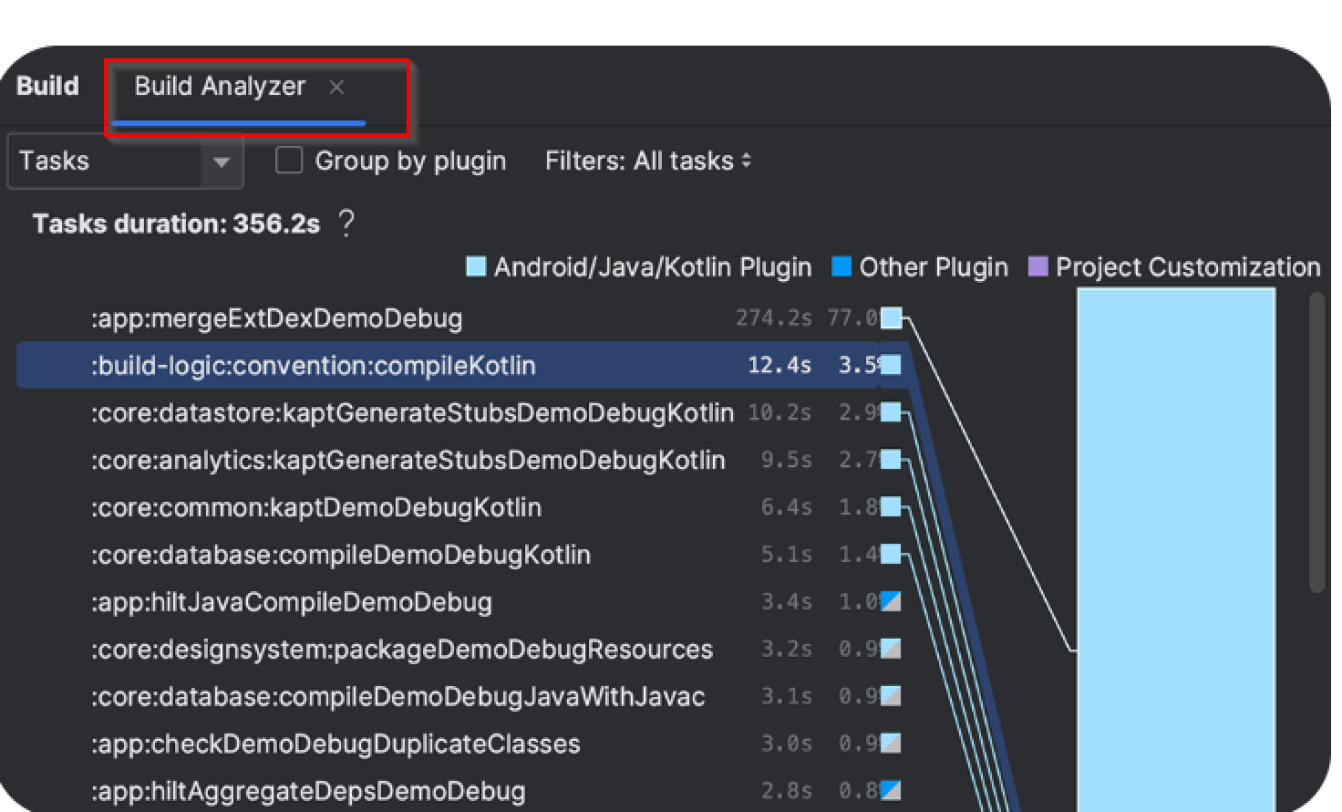
Task: Click the plugin icon beside build-logic compileKotlin
Action: click(x=891, y=365)
